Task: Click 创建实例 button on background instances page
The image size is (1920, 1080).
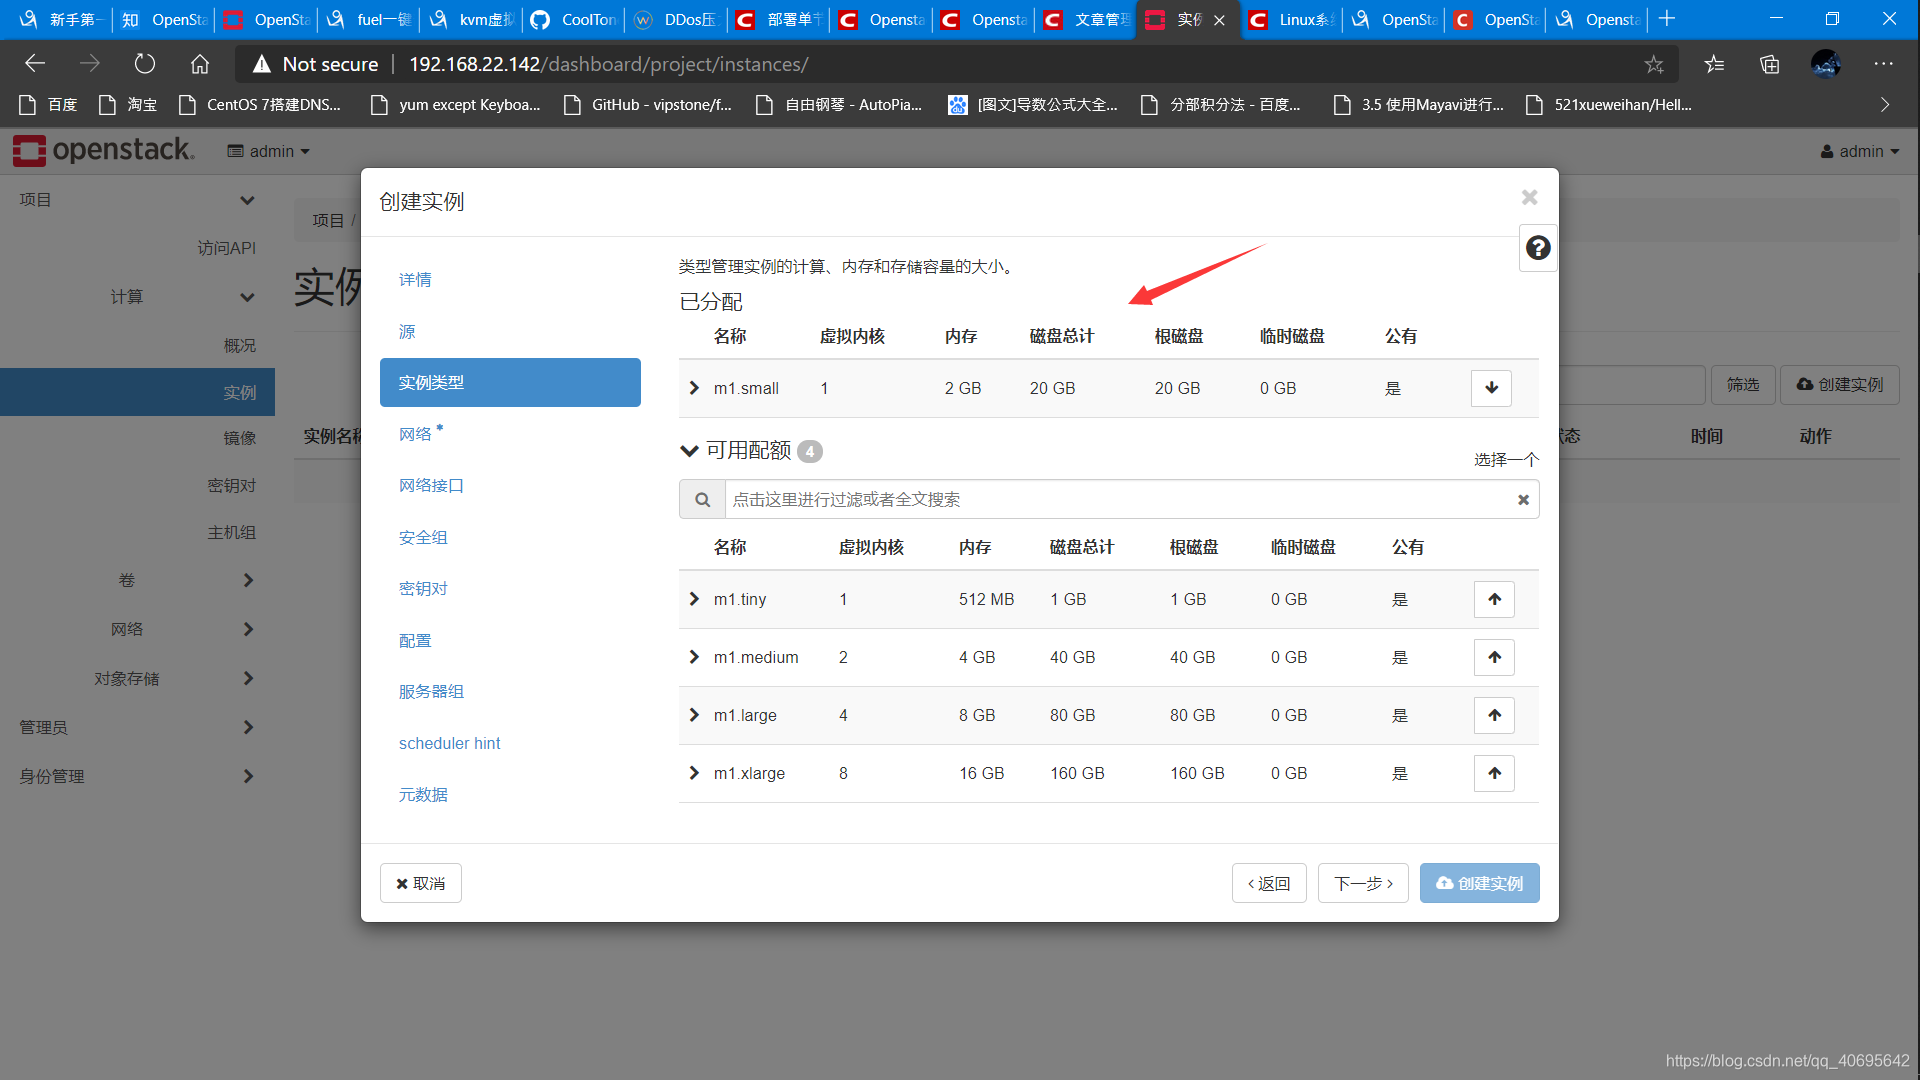Action: tap(1839, 385)
